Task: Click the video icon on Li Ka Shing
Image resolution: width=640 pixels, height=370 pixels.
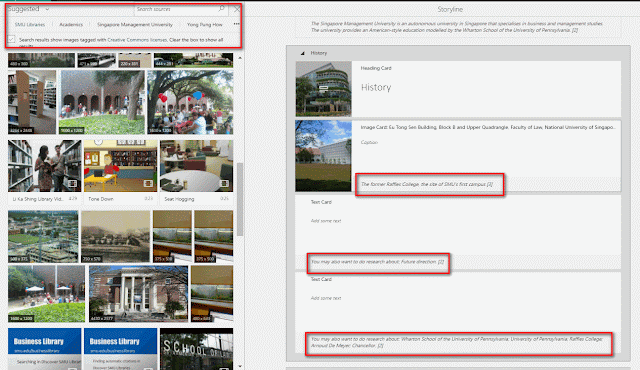Action: point(72,184)
